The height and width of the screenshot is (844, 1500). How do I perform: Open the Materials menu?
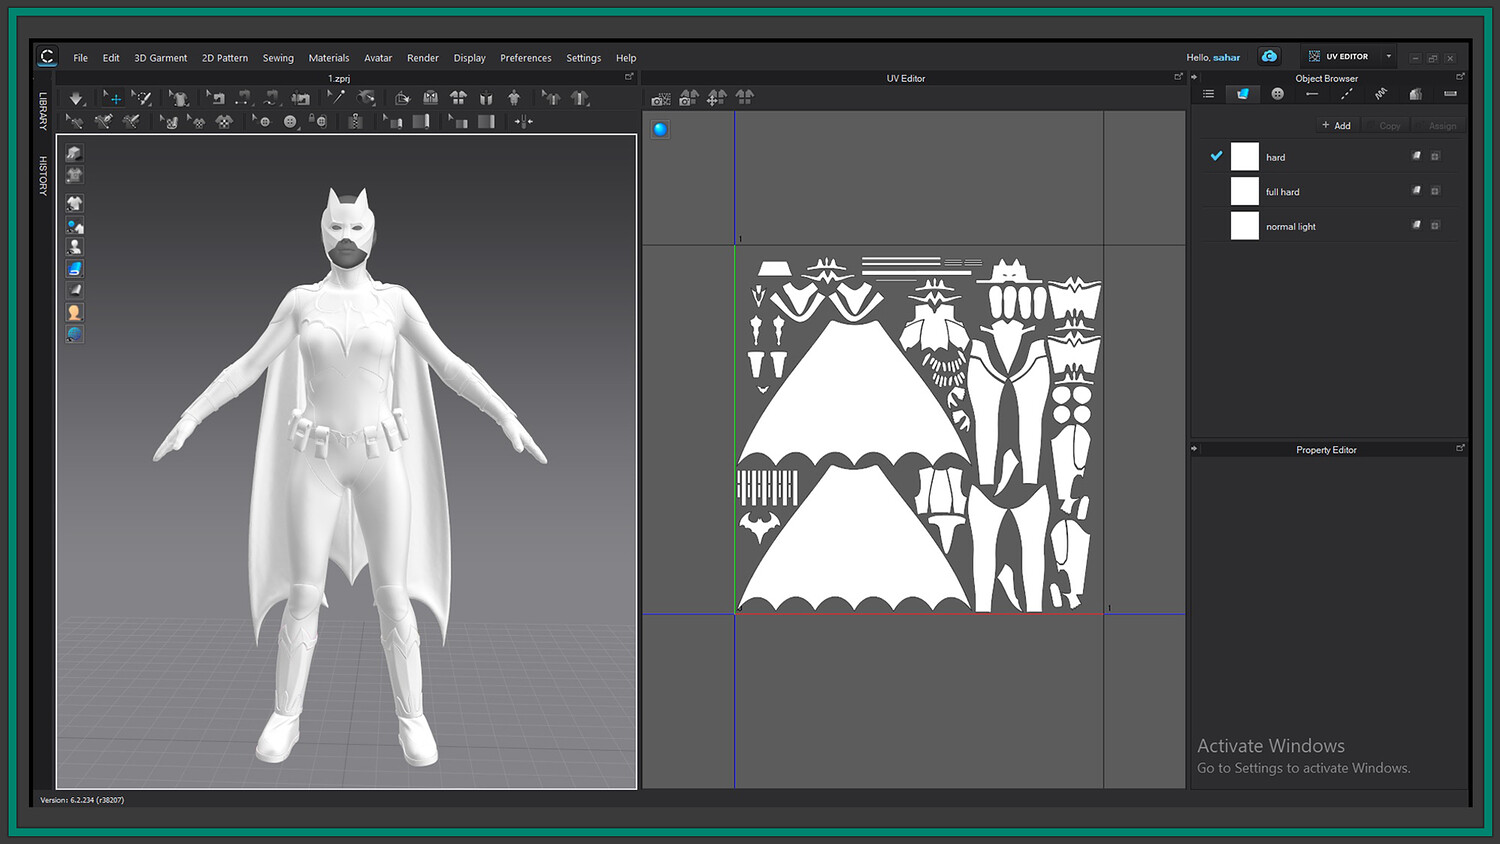click(328, 58)
